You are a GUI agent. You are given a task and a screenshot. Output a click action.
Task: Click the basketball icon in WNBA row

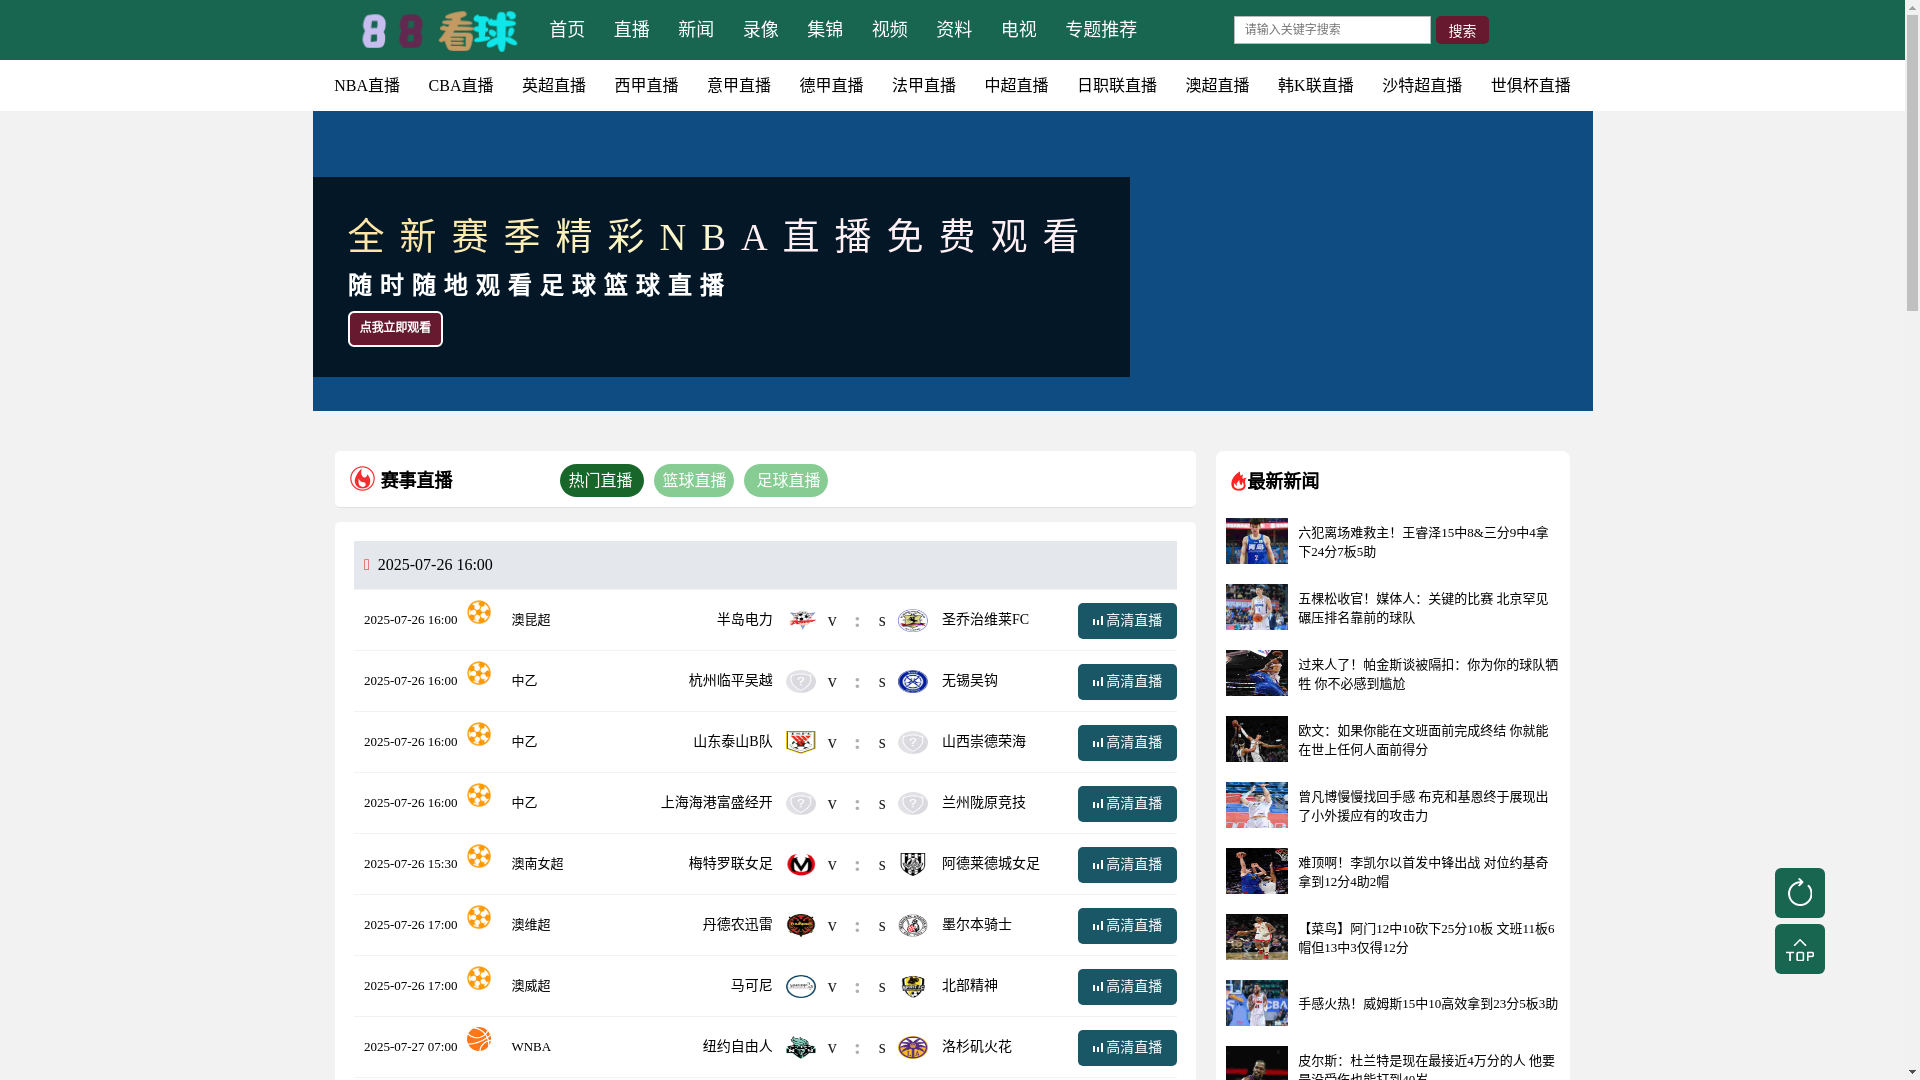coord(479,1039)
